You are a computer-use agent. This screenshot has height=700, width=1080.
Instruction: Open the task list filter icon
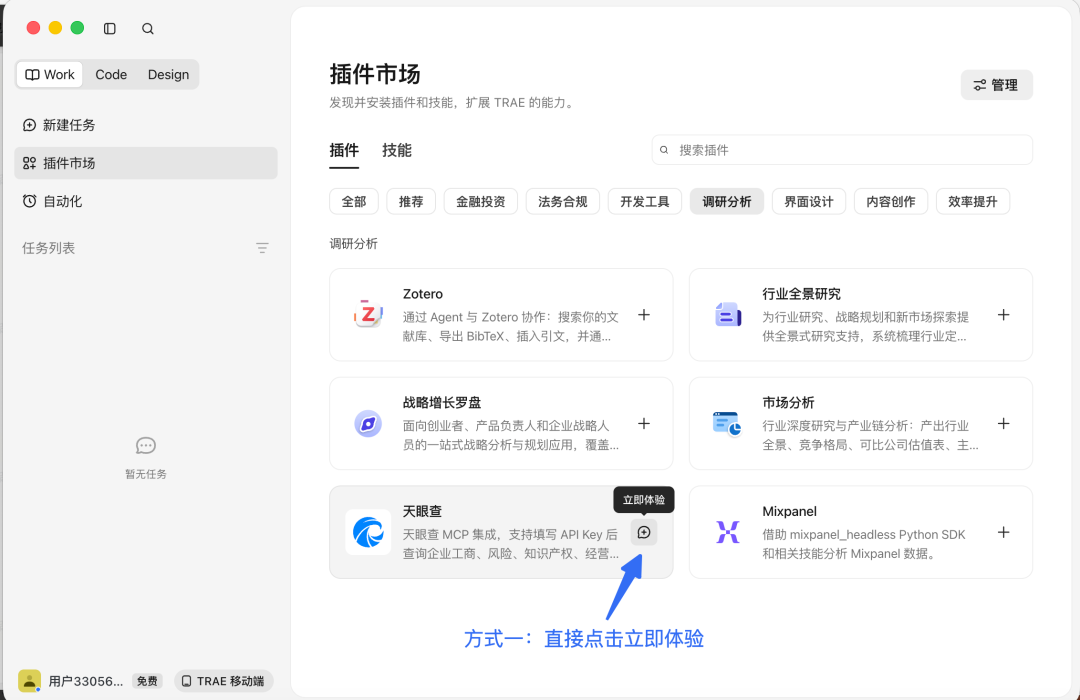point(262,248)
